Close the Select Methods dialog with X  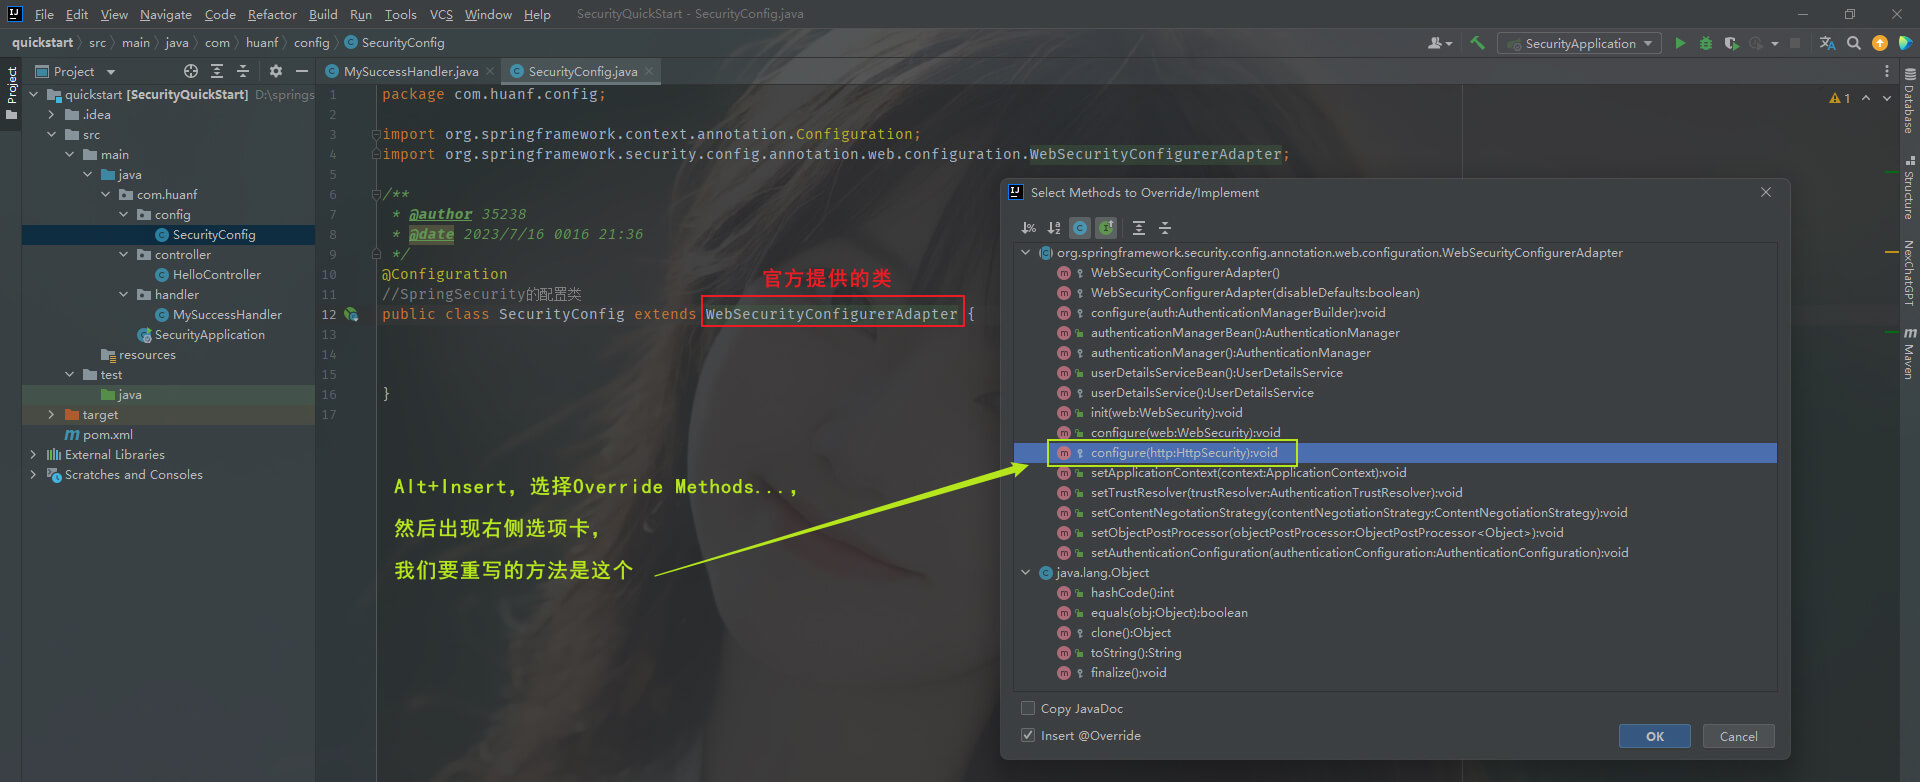click(1766, 192)
